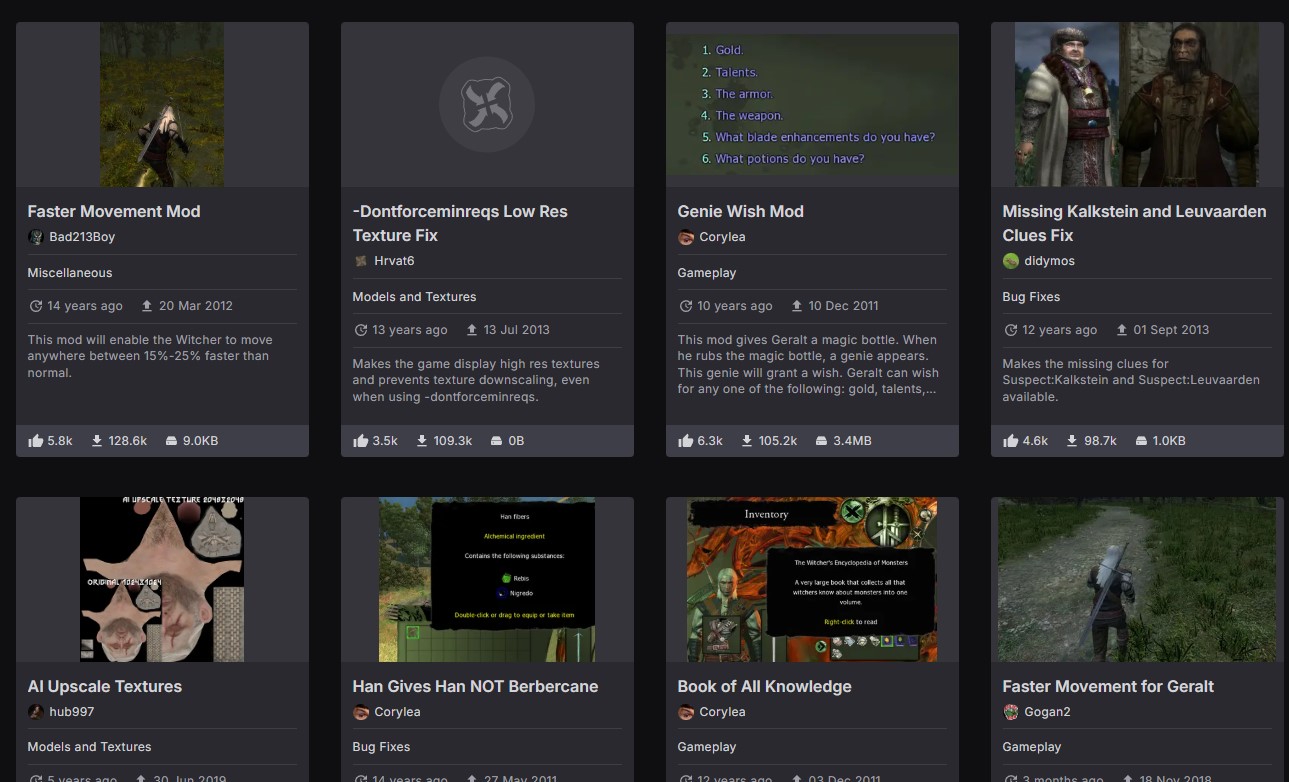Open the Faster Movement Mod title

click(x=114, y=212)
